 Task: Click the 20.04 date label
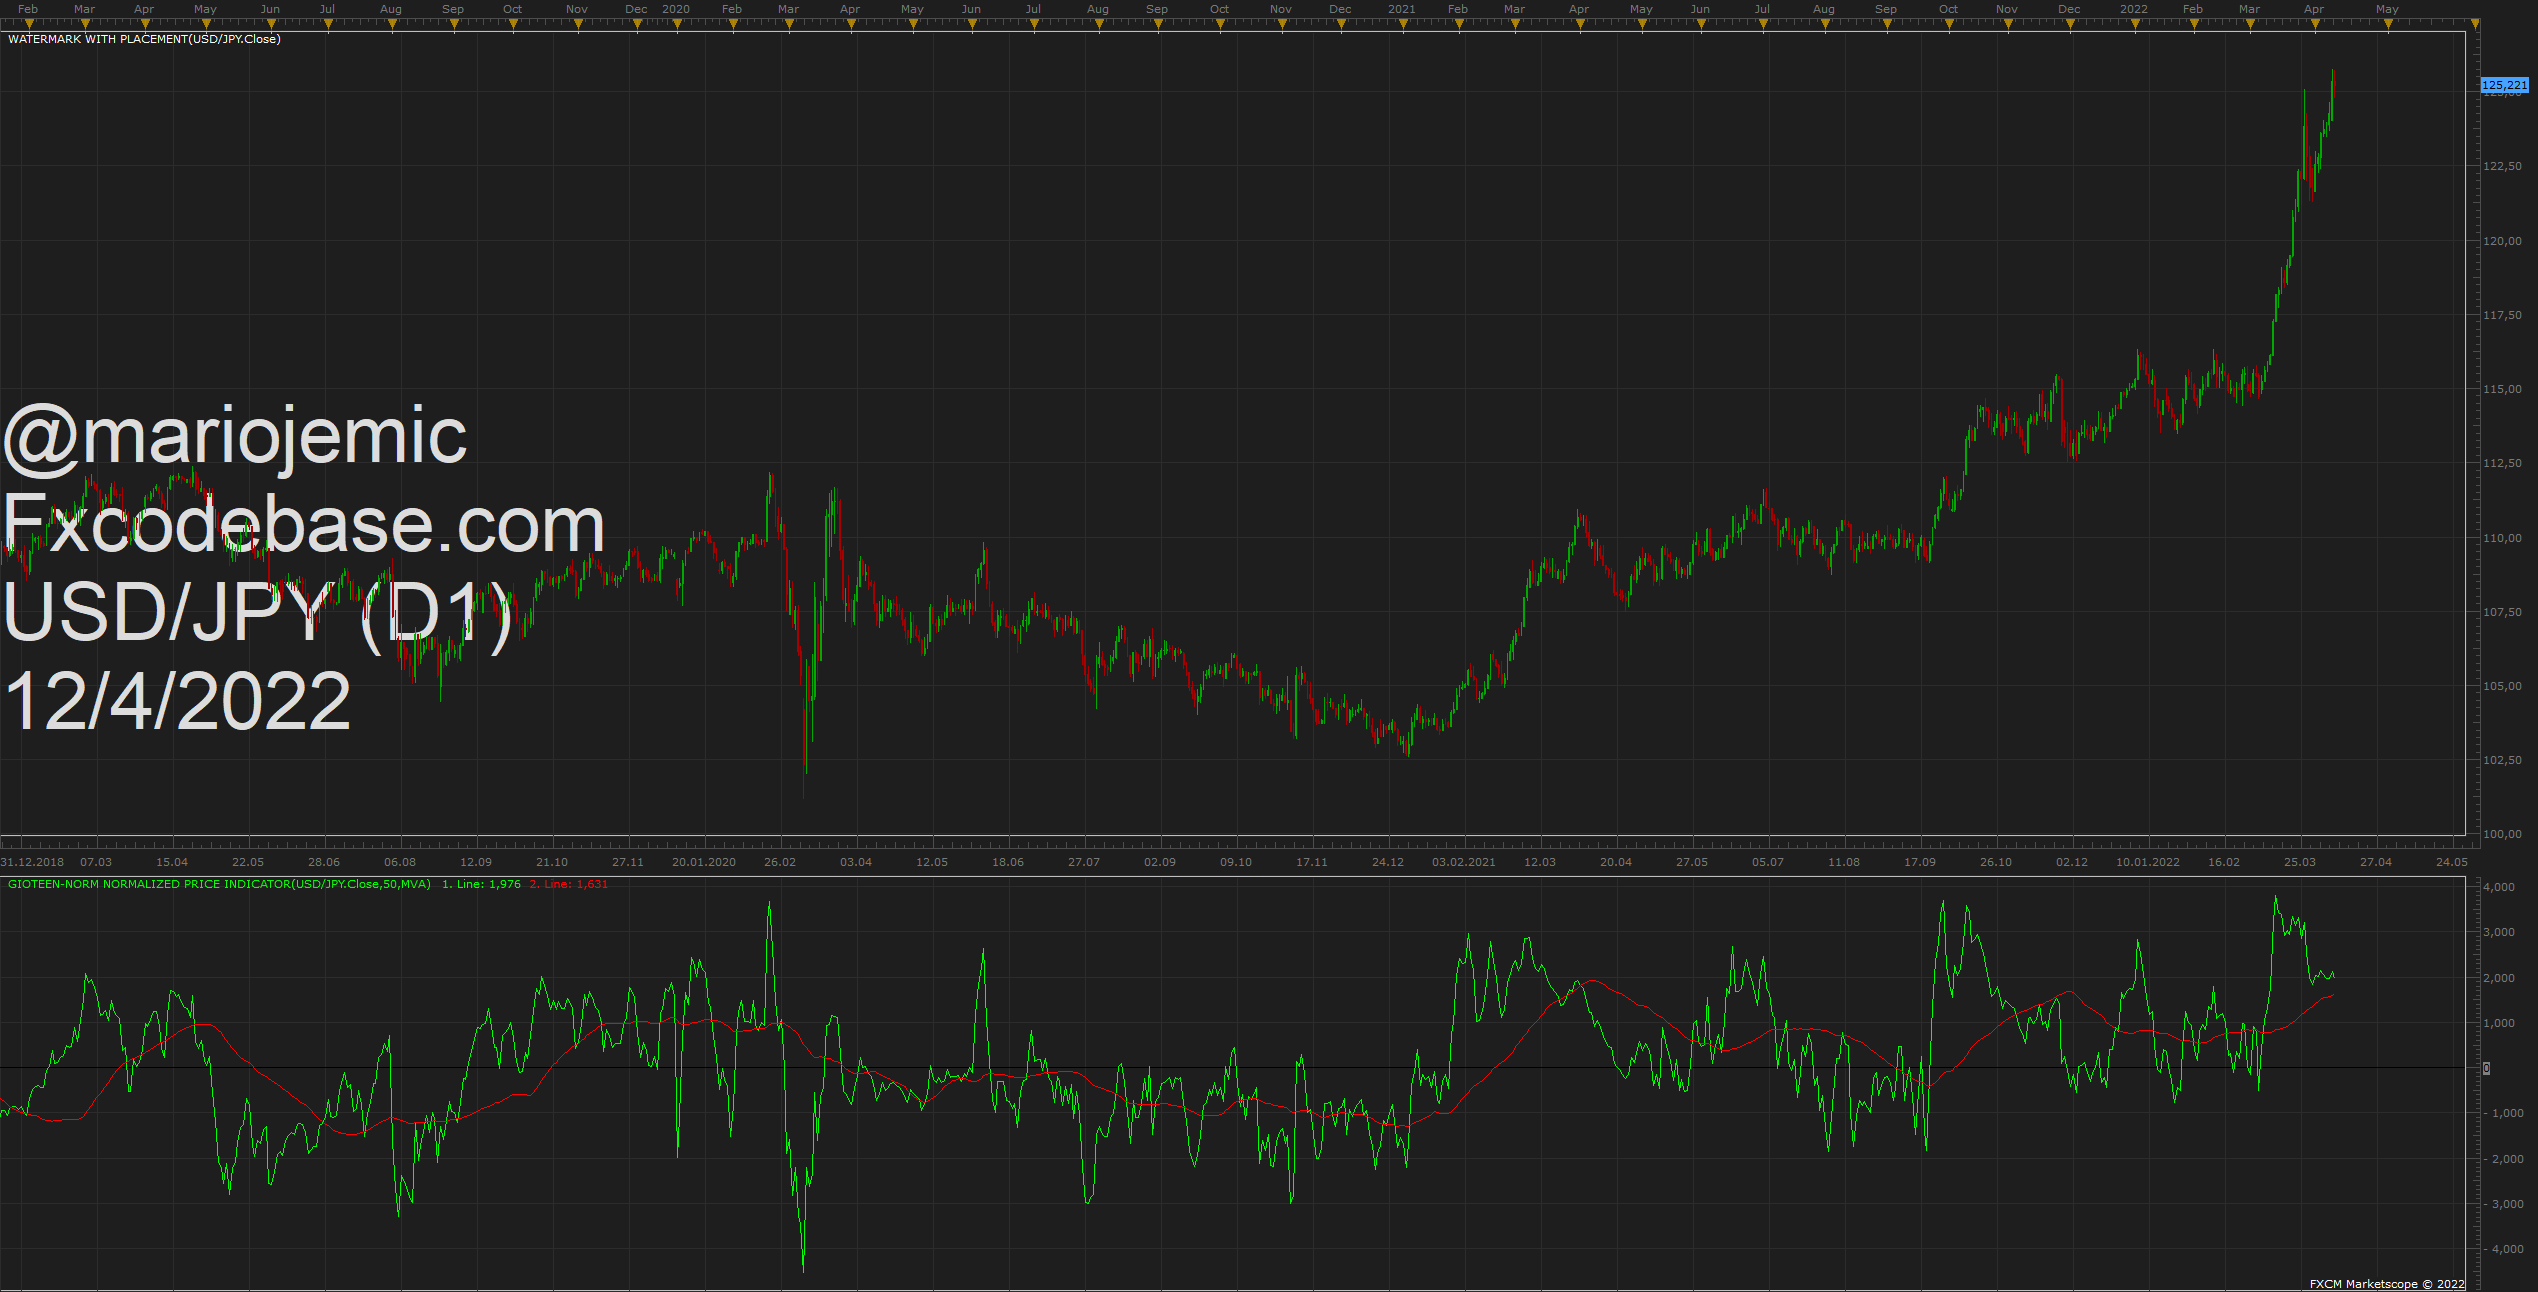(1616, 862)
